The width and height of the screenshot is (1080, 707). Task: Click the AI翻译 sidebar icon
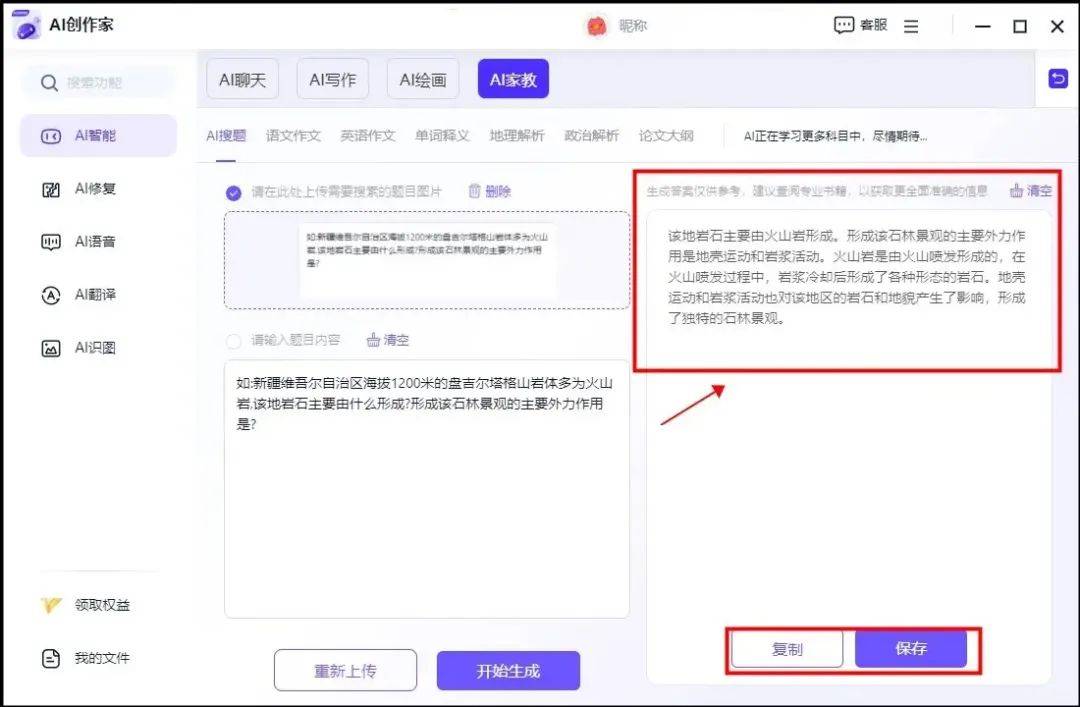point(51,296)
